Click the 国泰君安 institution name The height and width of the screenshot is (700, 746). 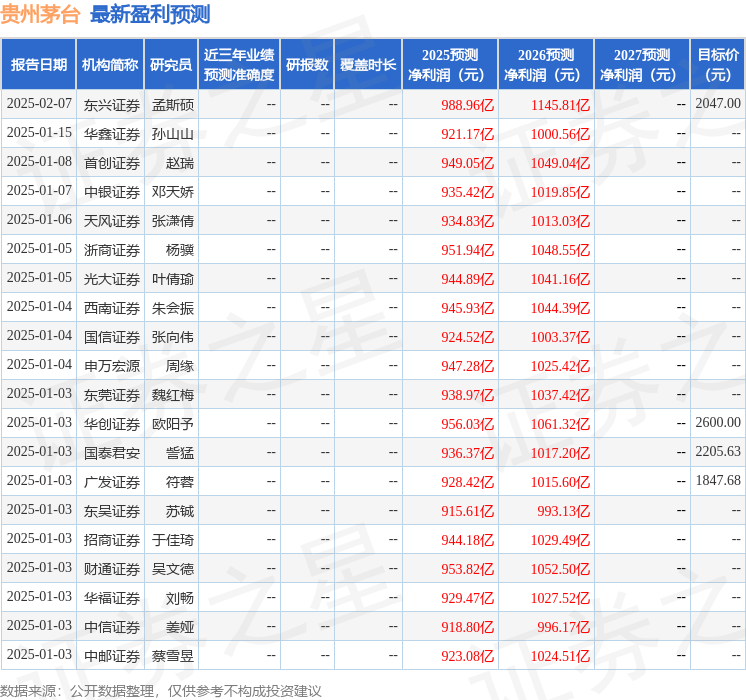(112, 453)
